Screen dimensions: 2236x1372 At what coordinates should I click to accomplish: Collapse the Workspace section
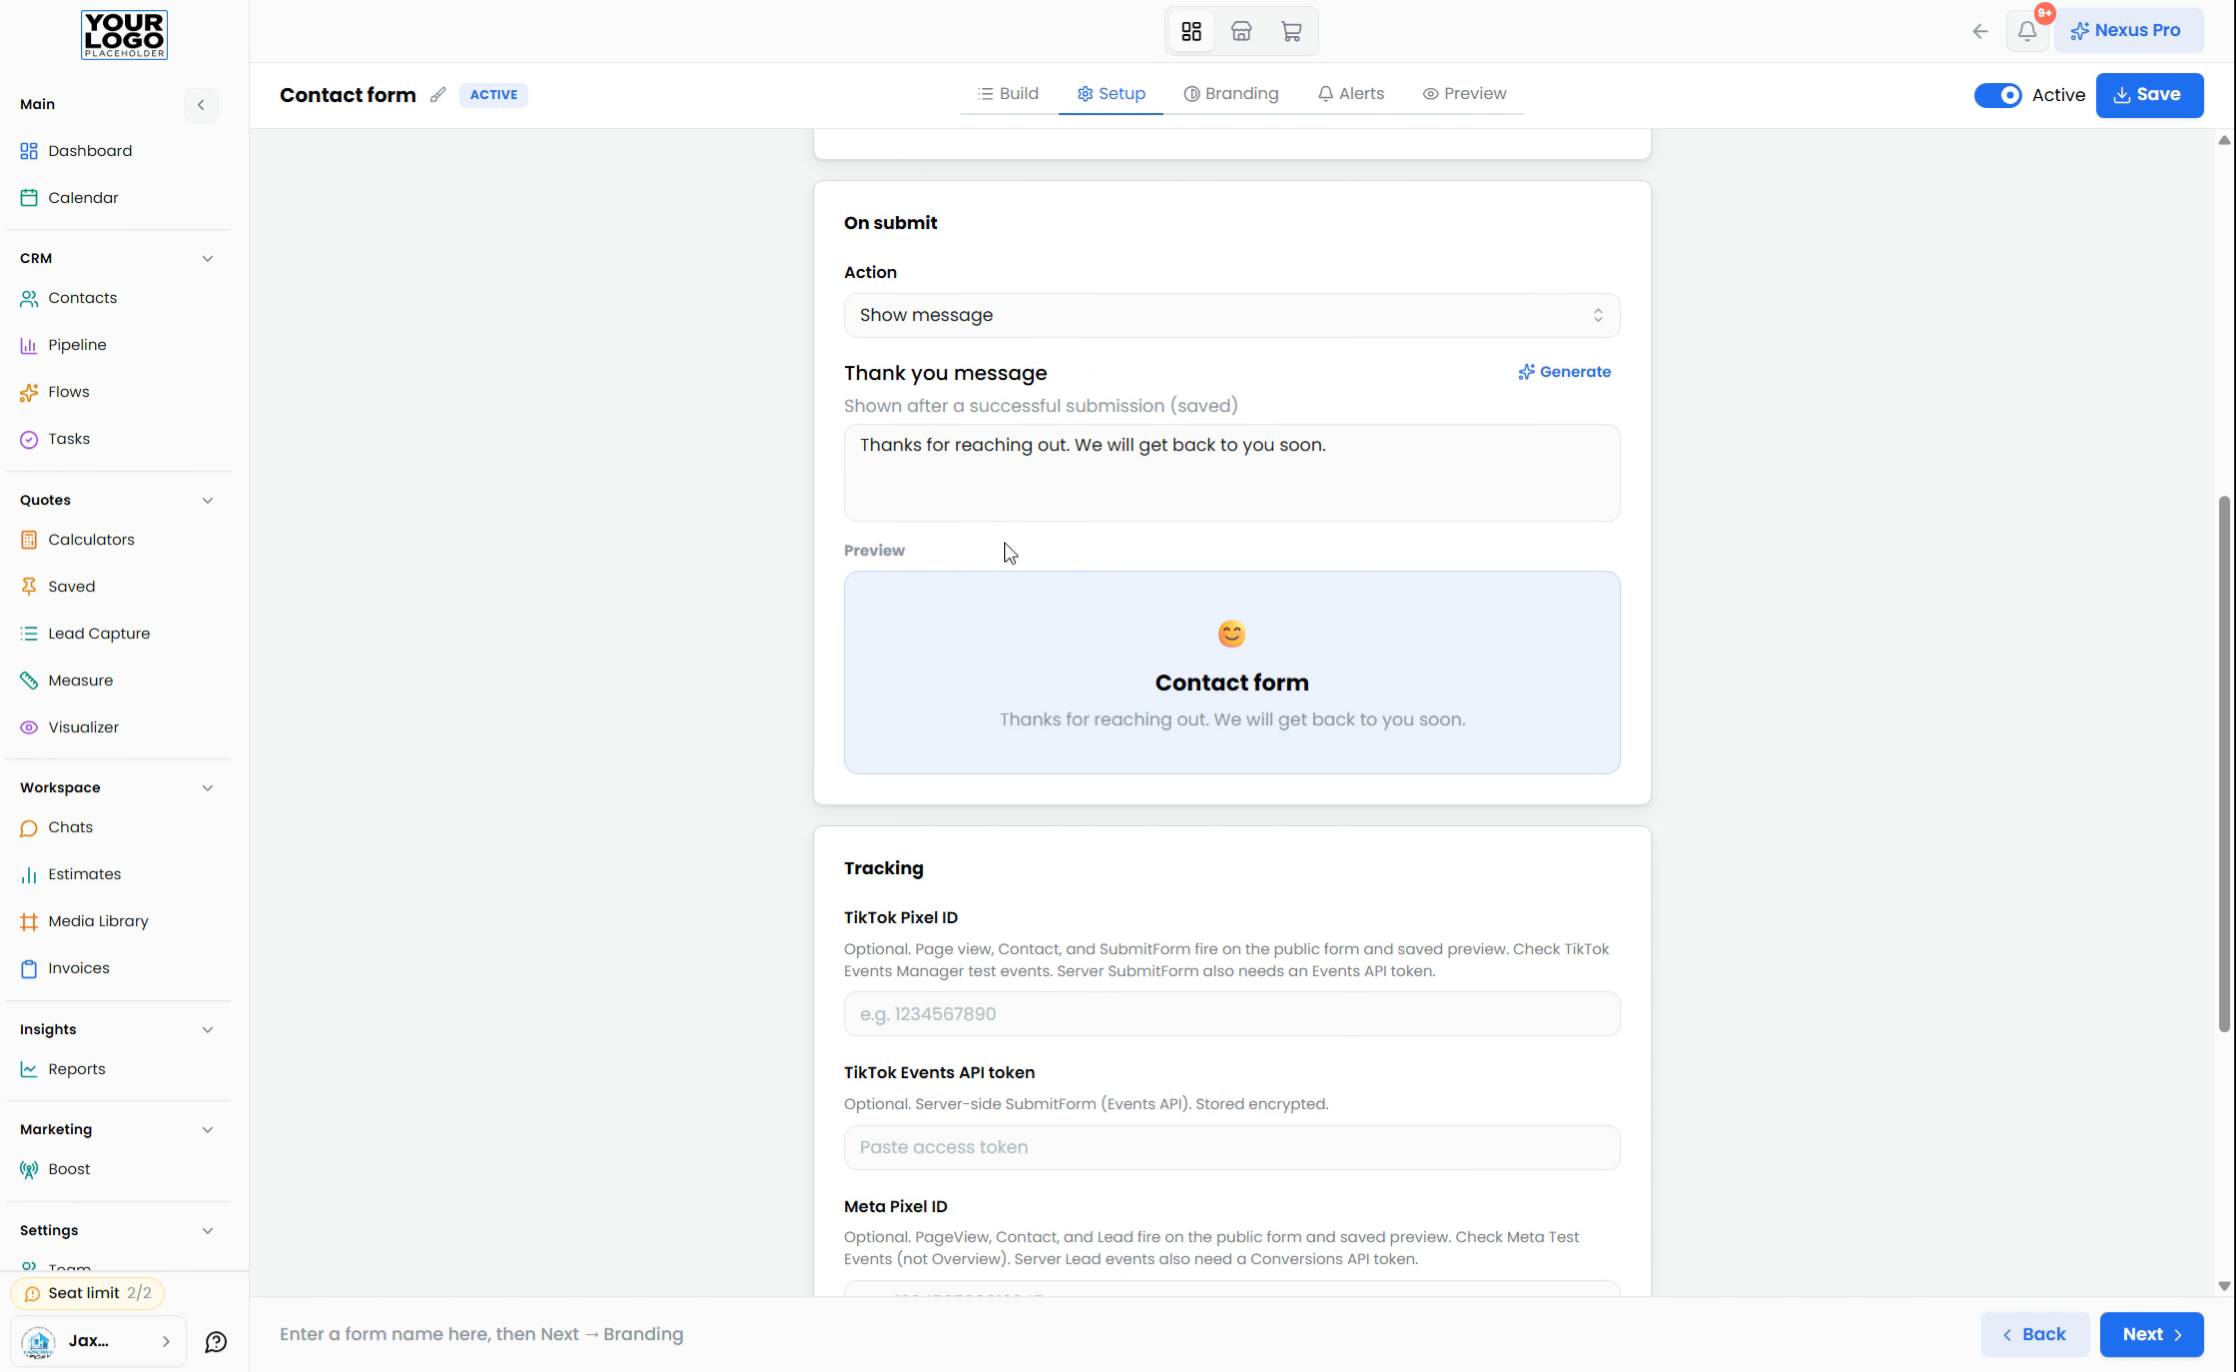pyautogui.click(x=207, y=788)
